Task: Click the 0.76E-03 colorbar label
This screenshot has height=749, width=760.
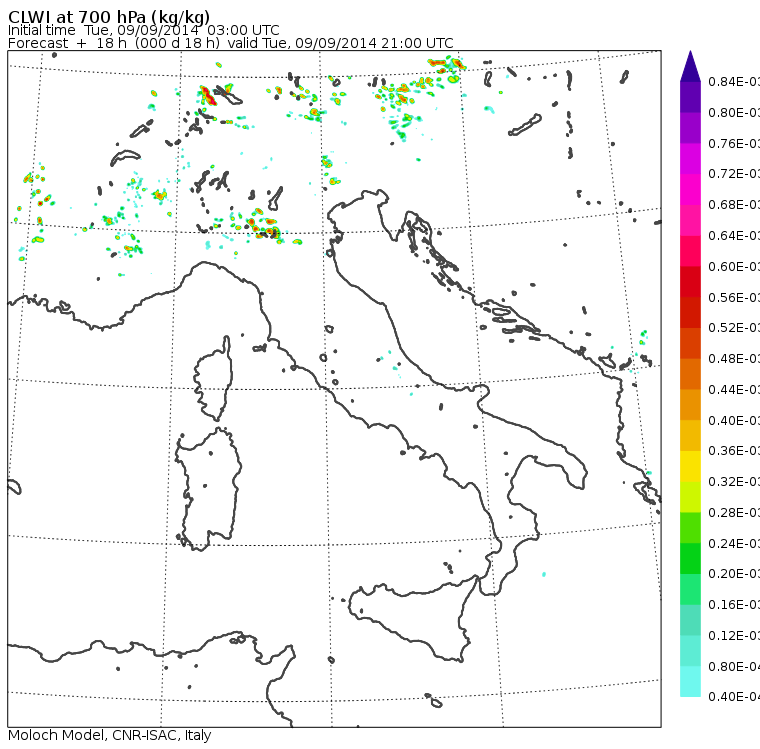Action: point(734,143)
